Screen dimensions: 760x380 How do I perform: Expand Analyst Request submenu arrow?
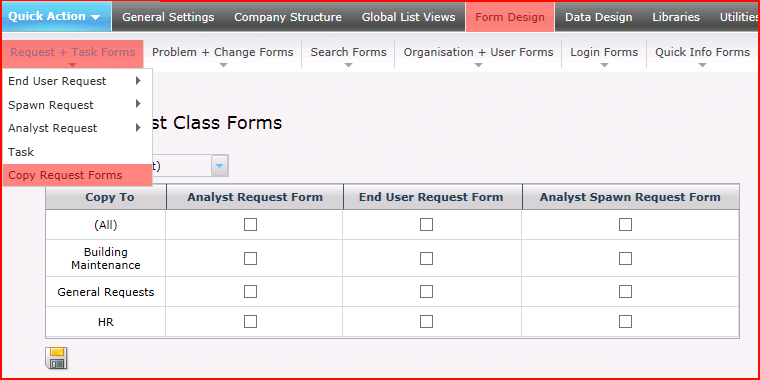pos(138,128)
